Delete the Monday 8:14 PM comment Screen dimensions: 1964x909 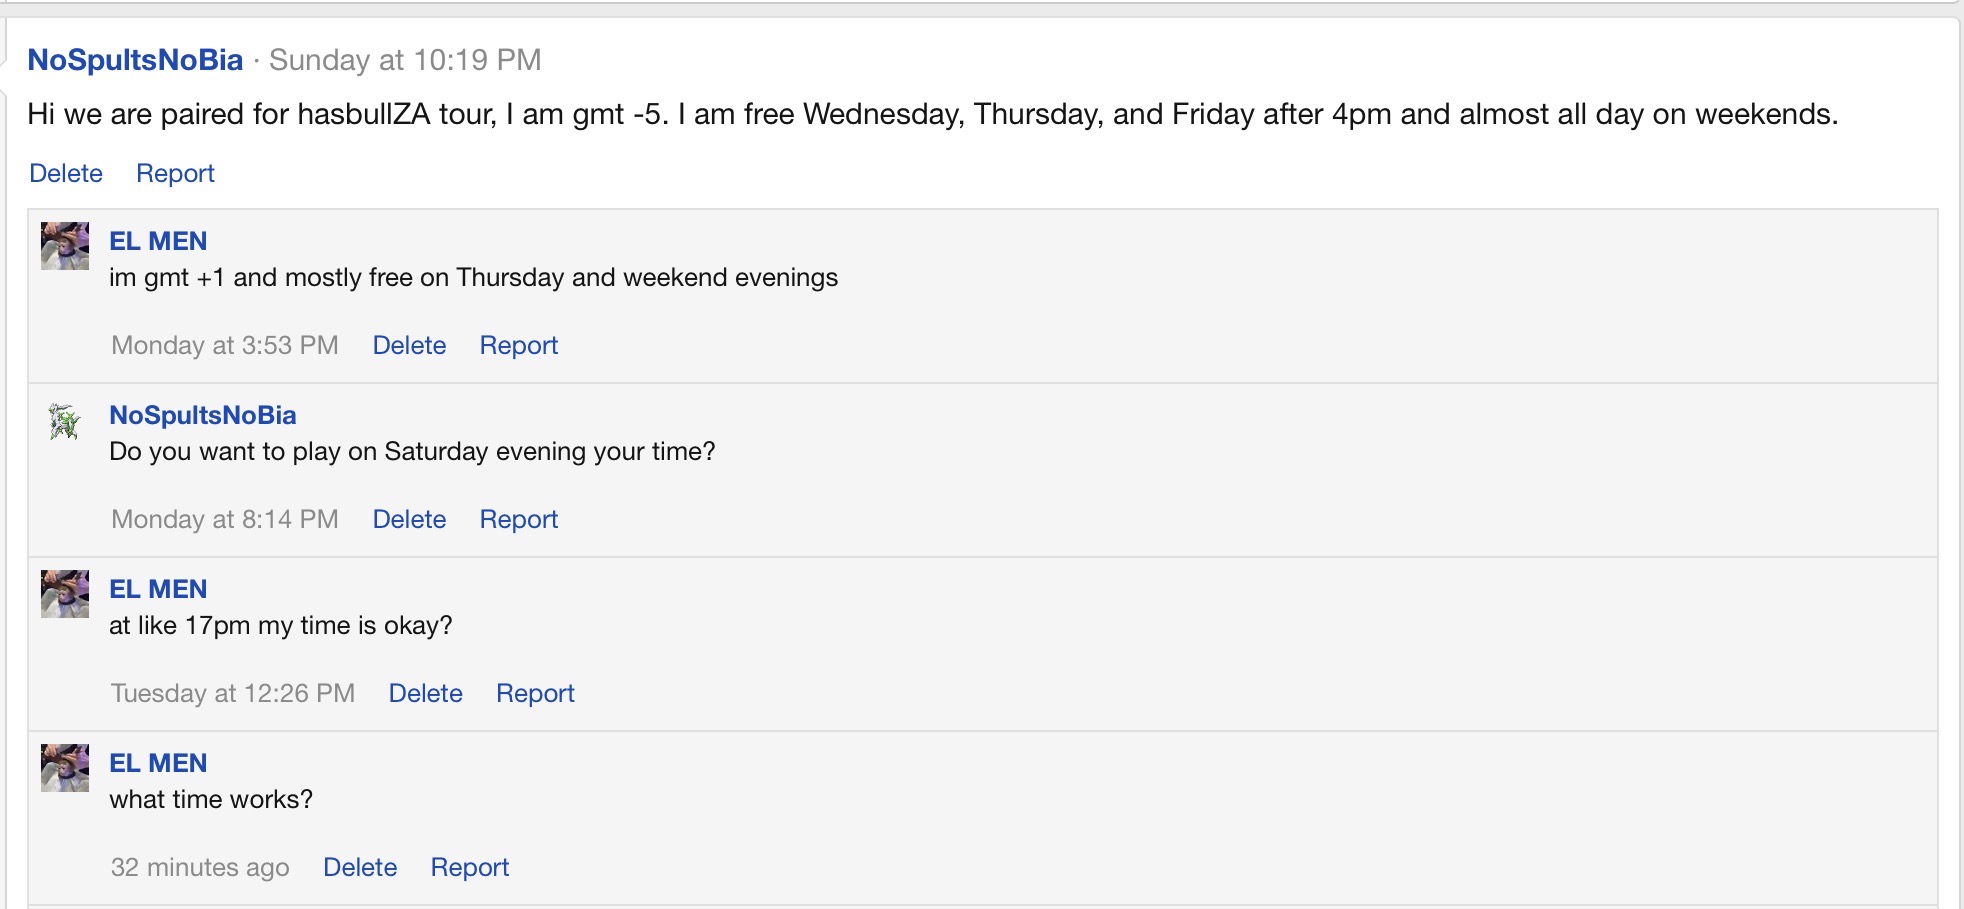pos(409,519)
